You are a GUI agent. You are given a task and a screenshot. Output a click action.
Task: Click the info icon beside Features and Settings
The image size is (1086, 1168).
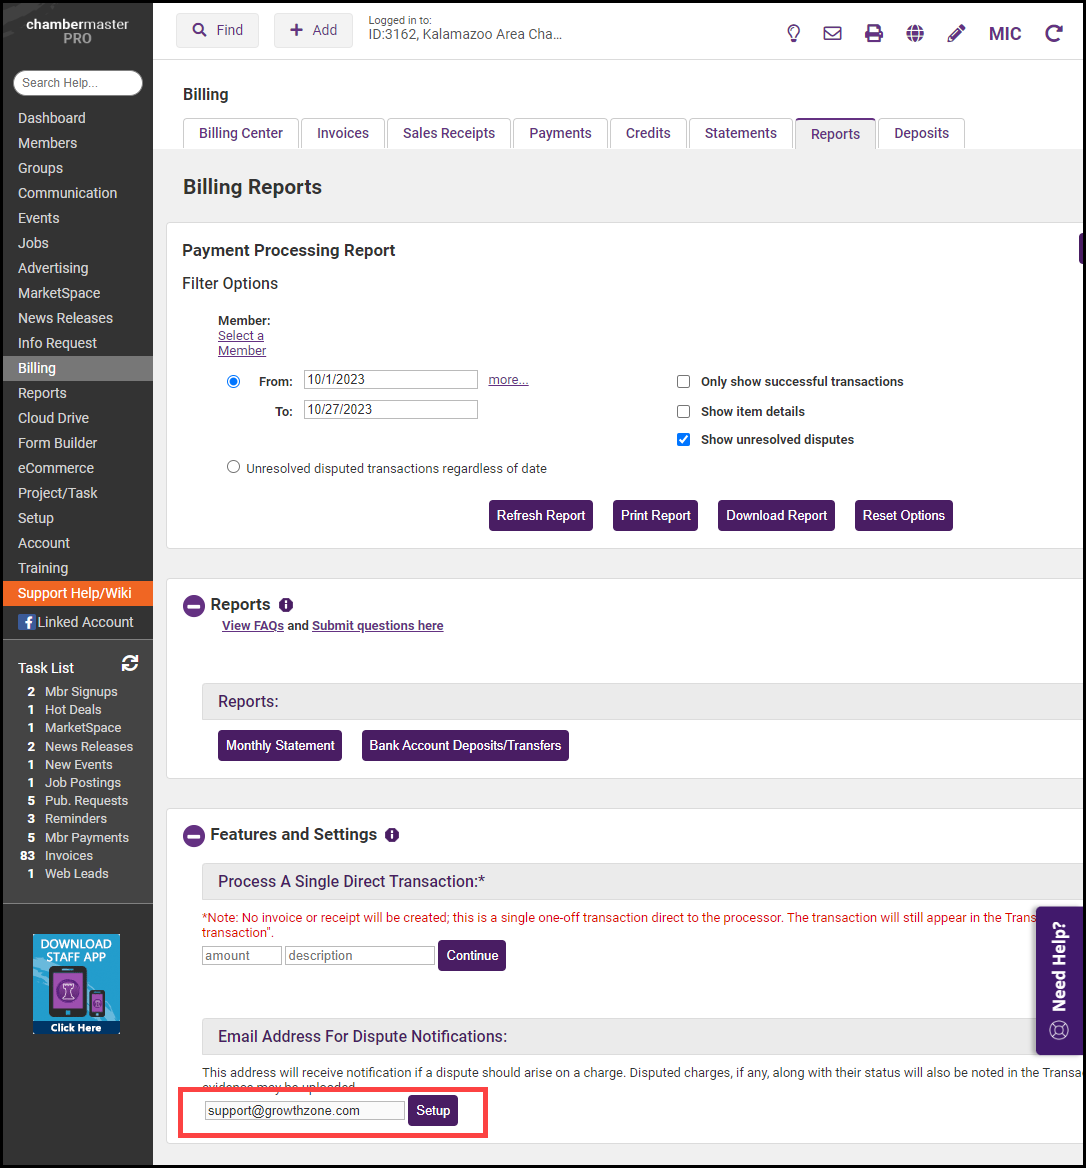pos(392,835)
